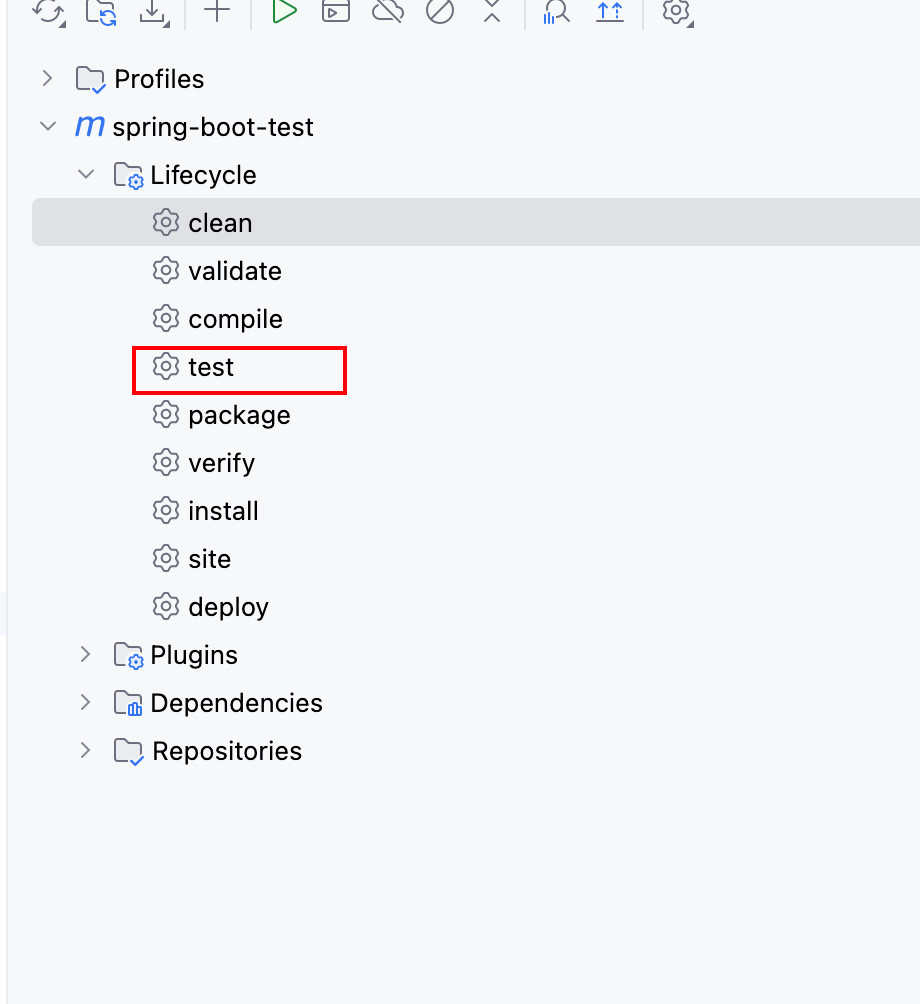Select the install lifecycle goal
The width and height of the screenshot is (920, 1004).
(x=223, y=511)
